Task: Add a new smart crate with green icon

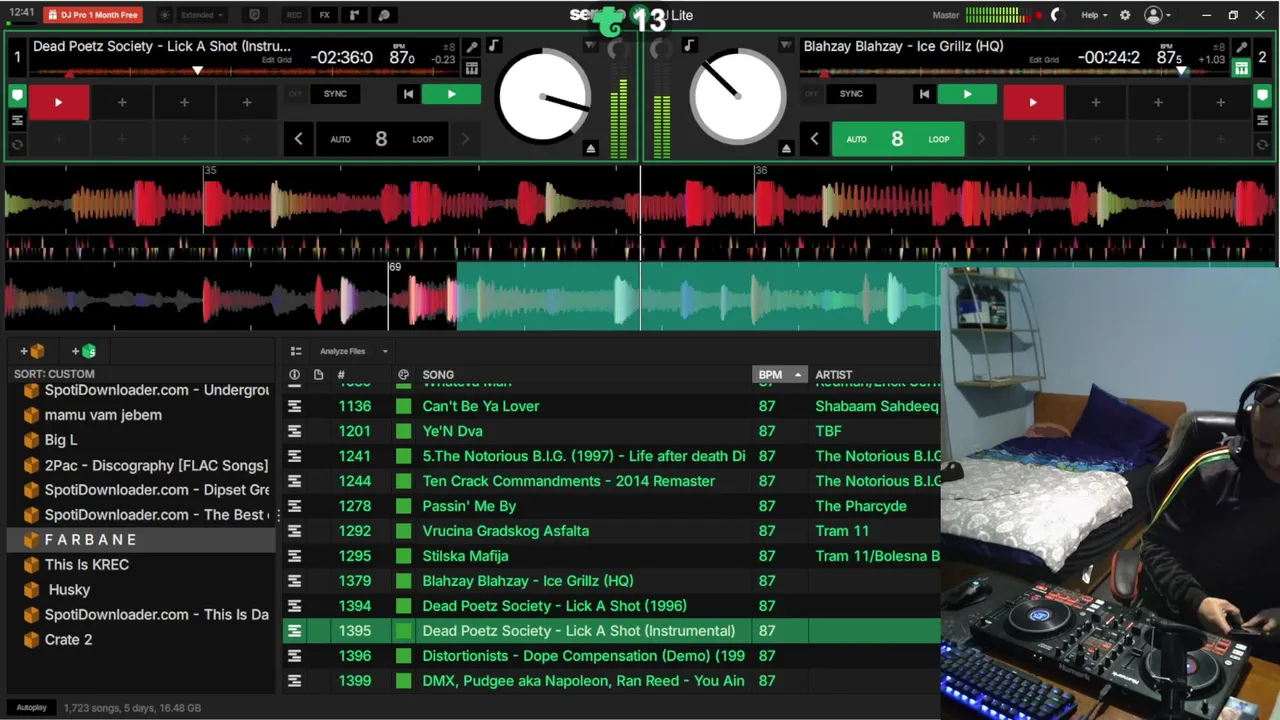Action: tap(84, 351)
